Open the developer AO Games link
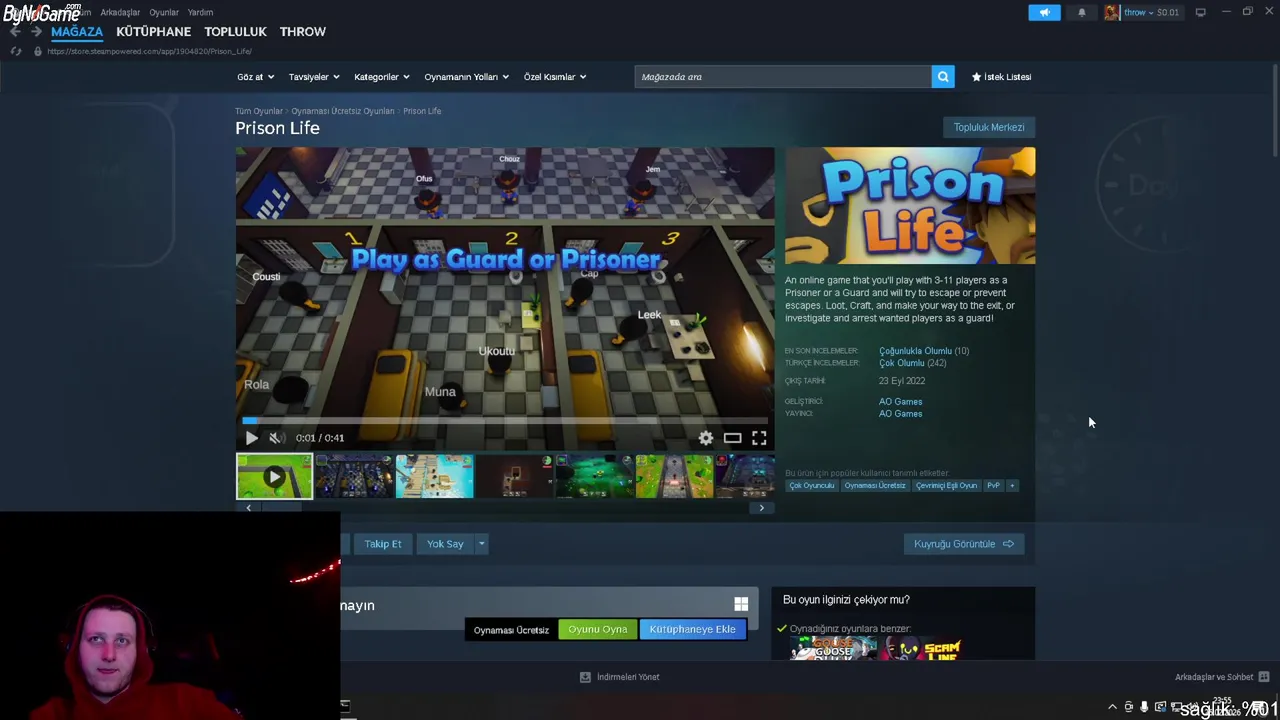The height and width of the screenshot is (720, 1280). (x=900, y=402)
